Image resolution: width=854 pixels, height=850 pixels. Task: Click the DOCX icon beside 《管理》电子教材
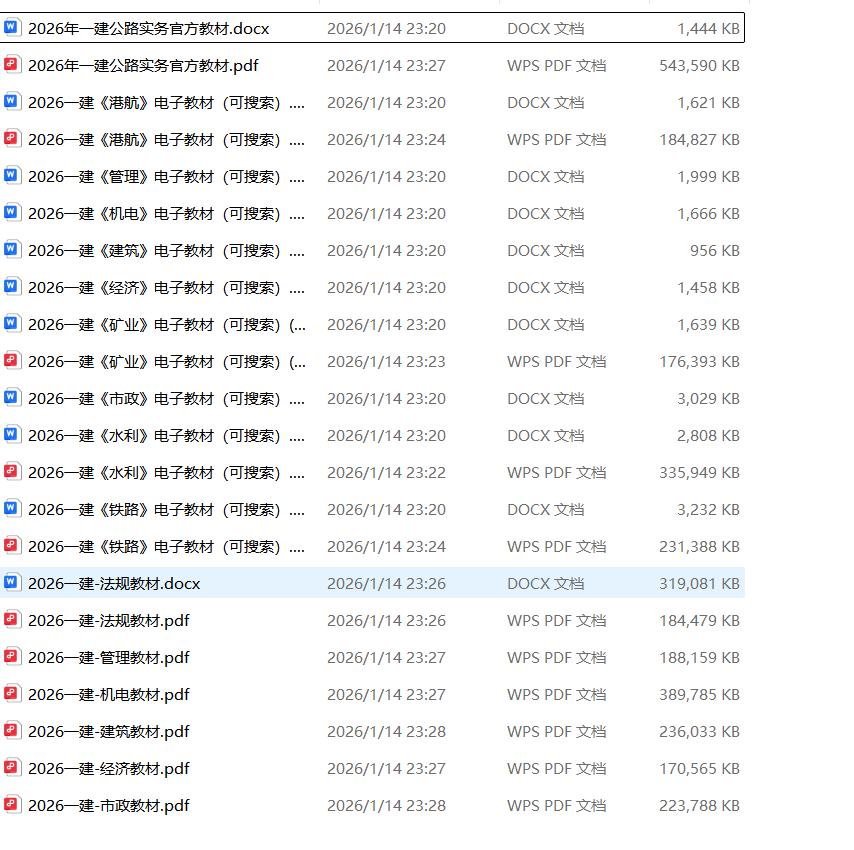[x=12, y=177]
